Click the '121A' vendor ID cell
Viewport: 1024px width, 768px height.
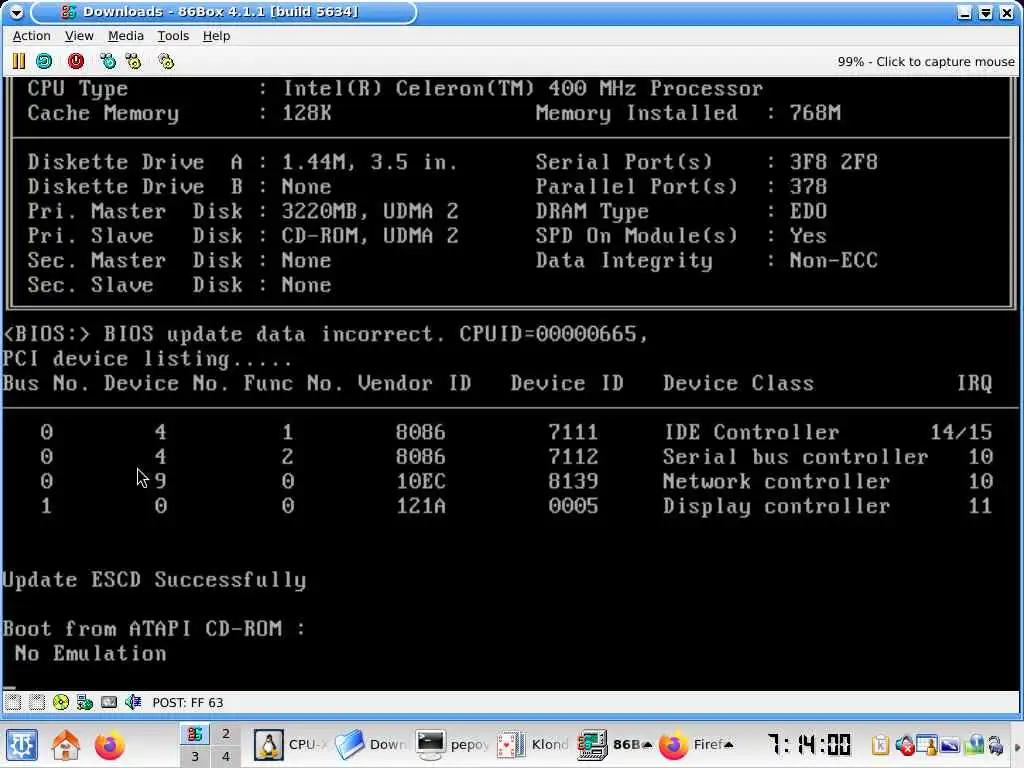point(421,506)
